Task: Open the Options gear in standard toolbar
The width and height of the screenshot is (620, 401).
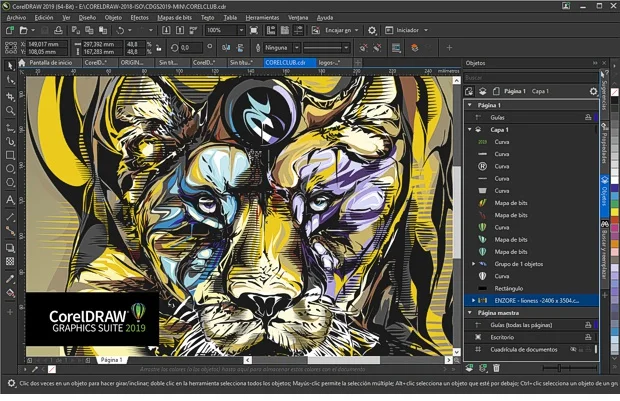Action: coord(372,30)
